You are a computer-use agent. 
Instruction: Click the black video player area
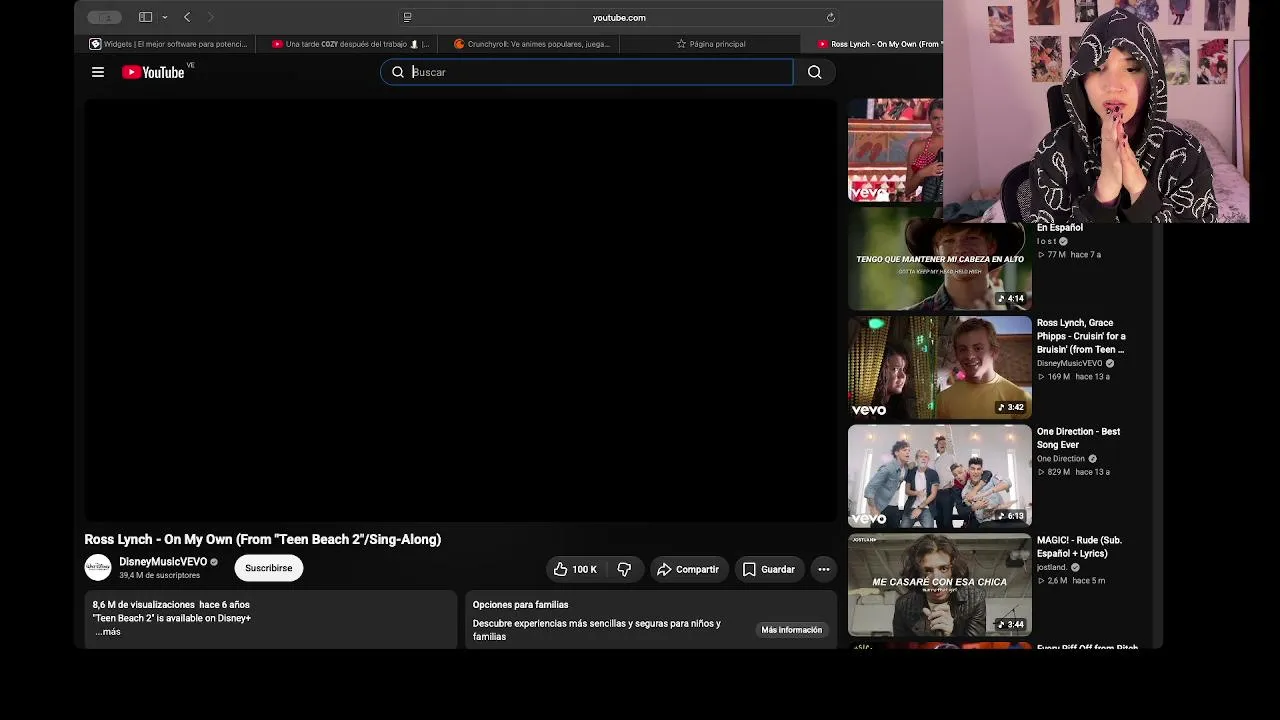pos(460,309)
